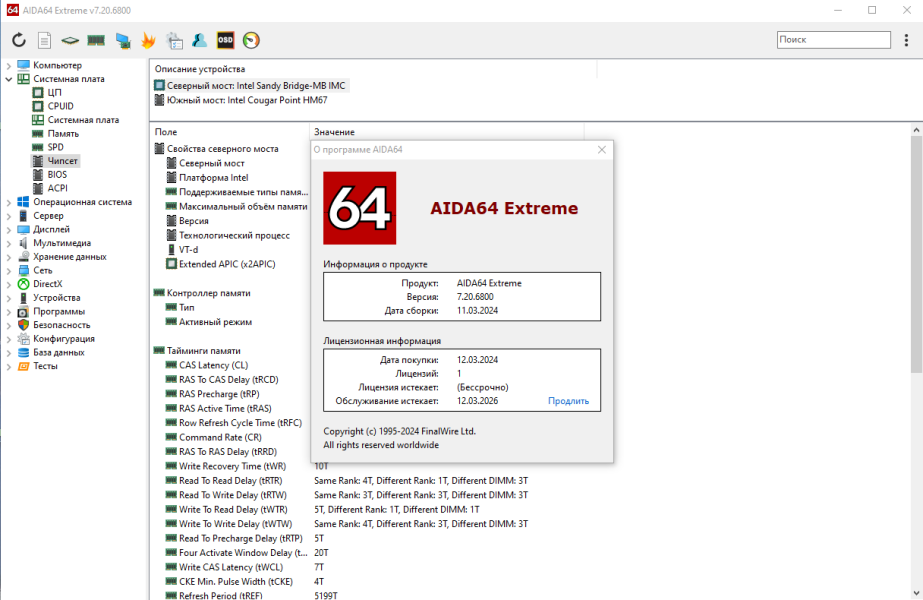This screenshot has height=600, width=923.
Task: Open the Report toolbar icon
Action: (44, 40)
